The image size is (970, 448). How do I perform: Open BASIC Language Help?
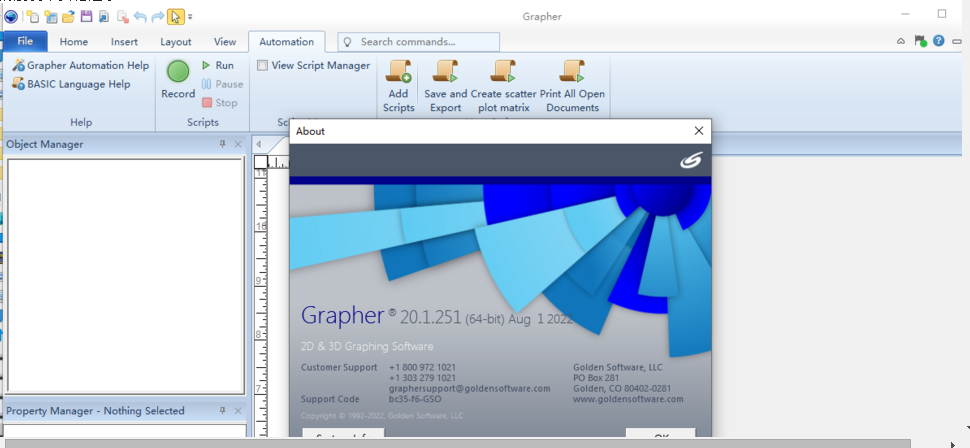[71, 84]
